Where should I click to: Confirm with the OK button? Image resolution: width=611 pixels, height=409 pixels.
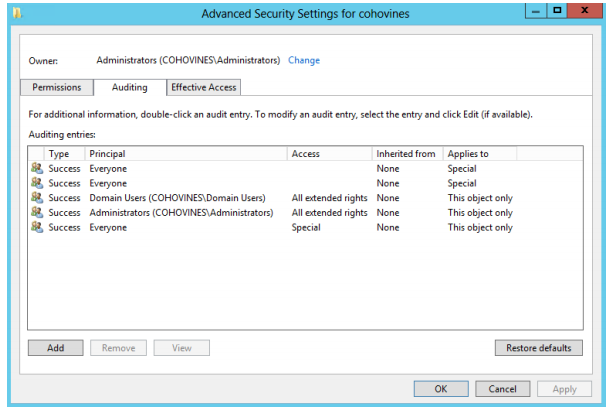pos(441,389)
